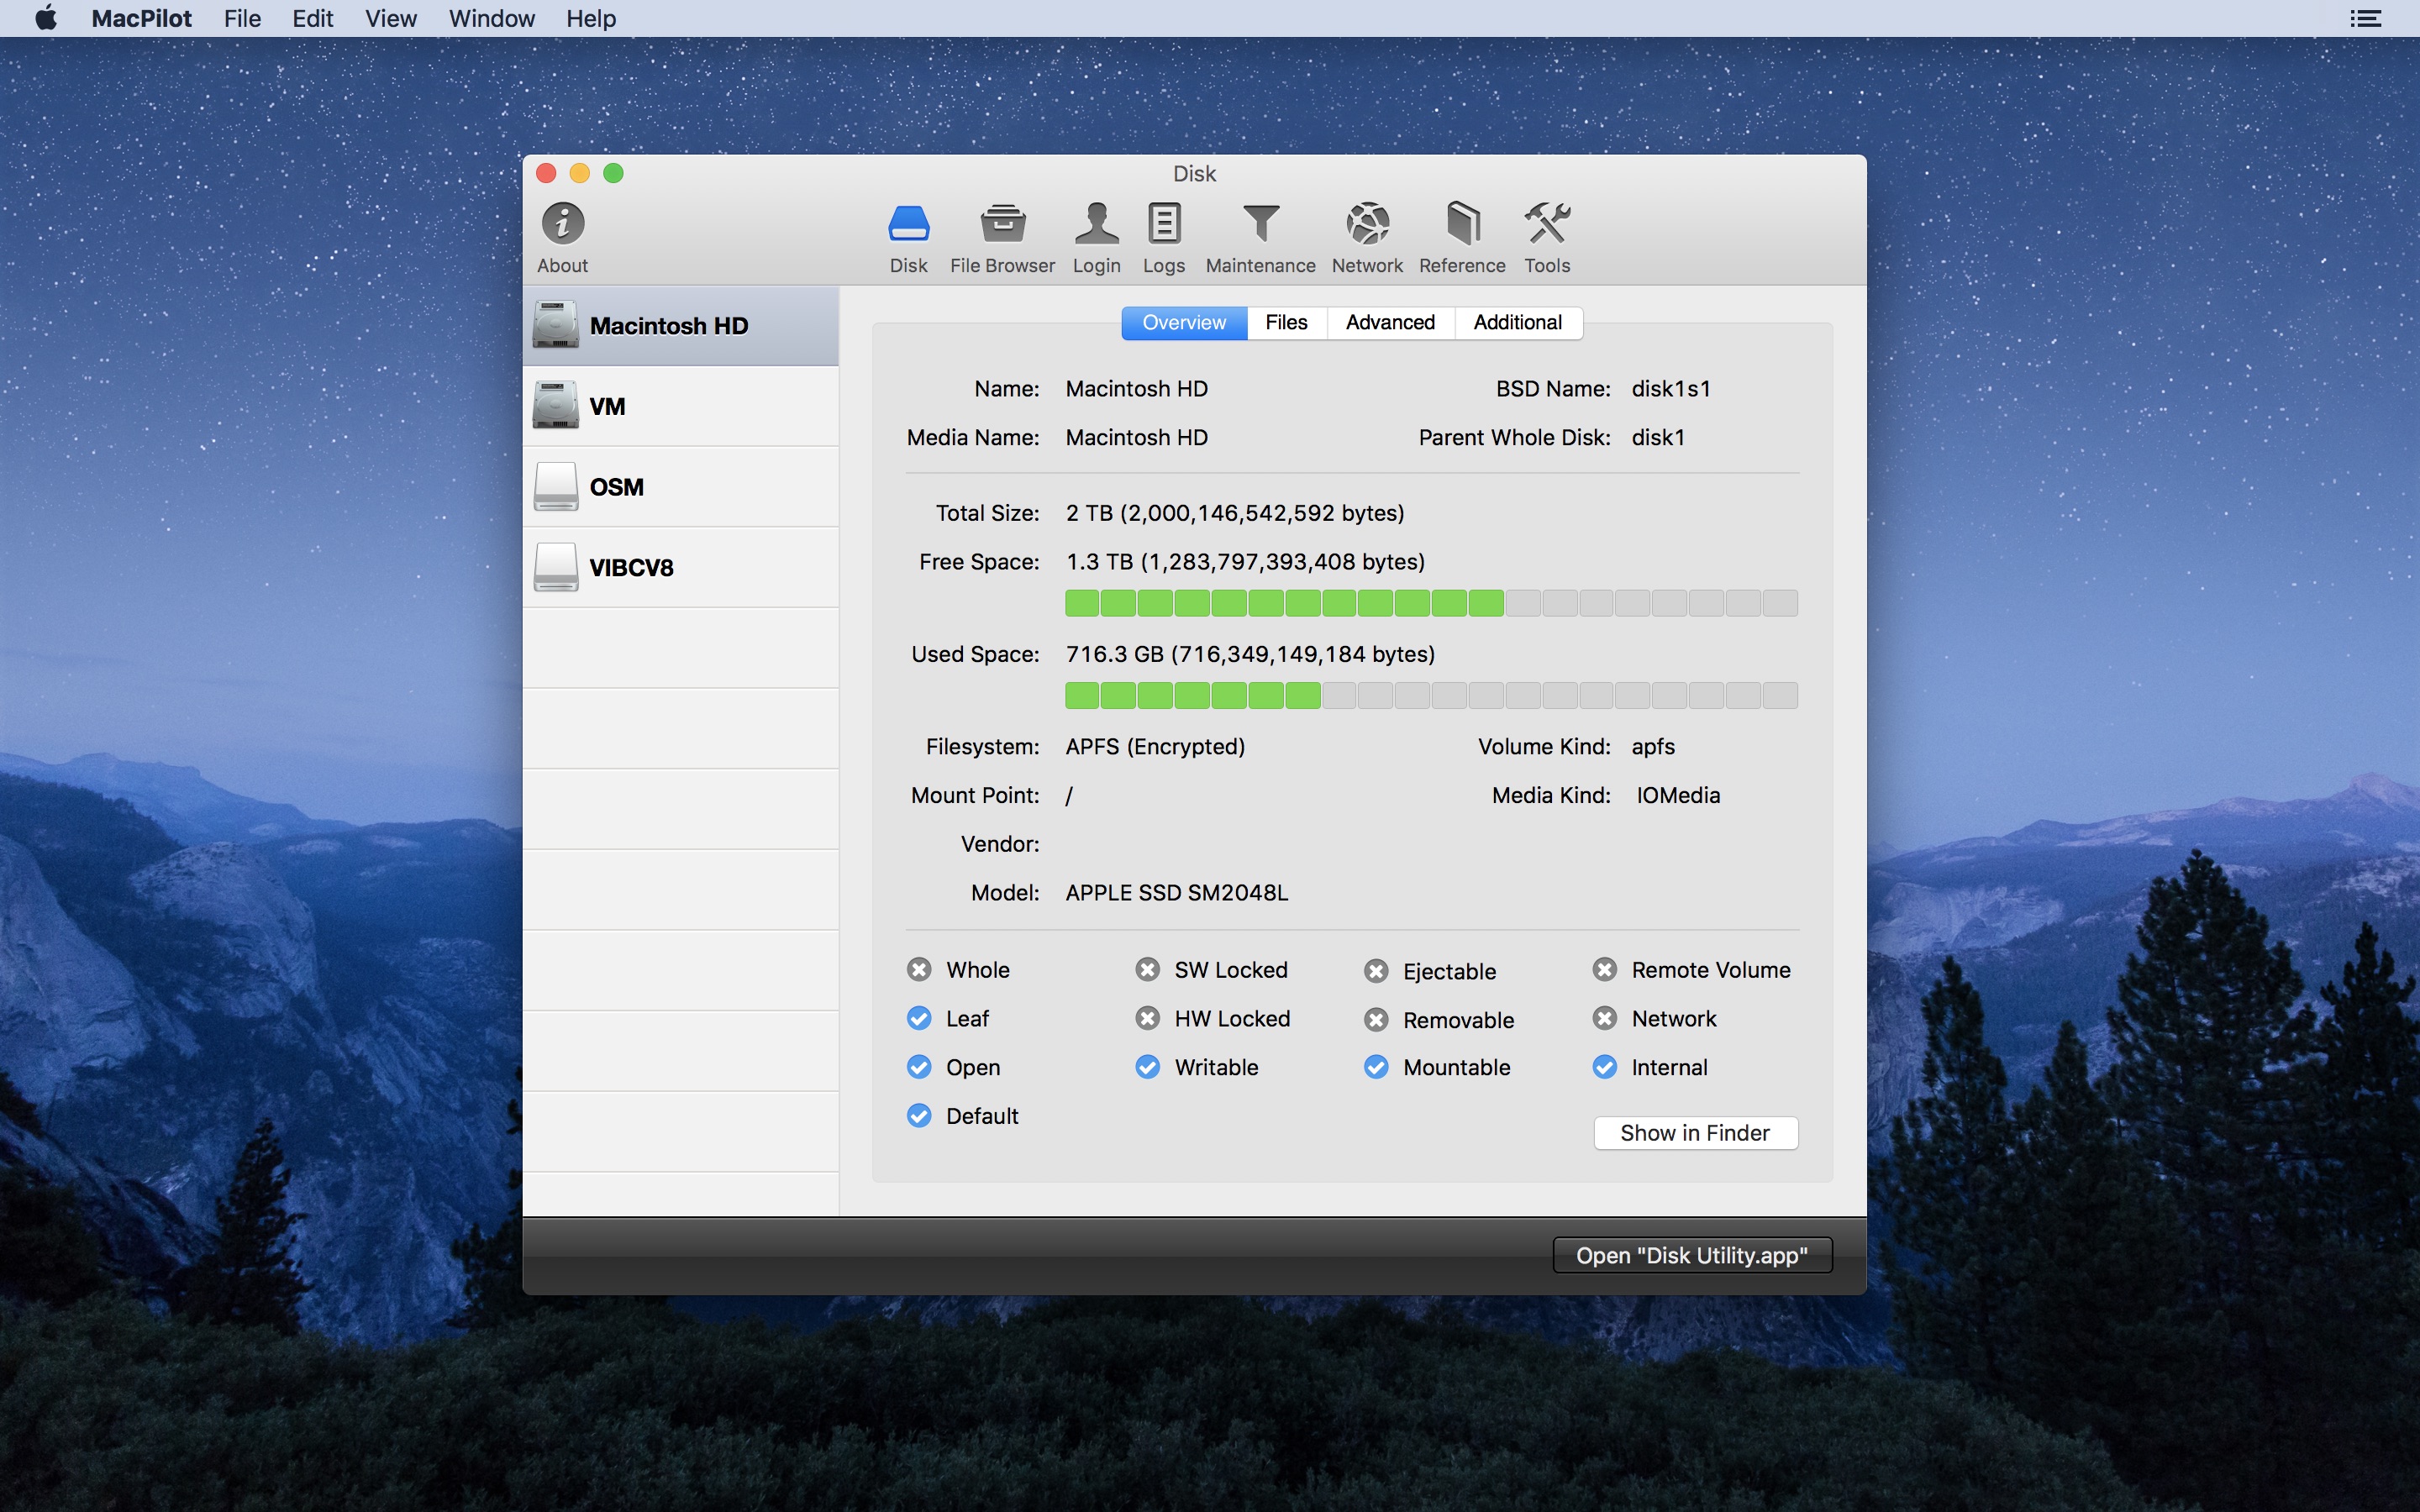Click the Total Size value text
Image resolution: width=2420 pixels, height=1512 pixels.
tap(1235, 513)
